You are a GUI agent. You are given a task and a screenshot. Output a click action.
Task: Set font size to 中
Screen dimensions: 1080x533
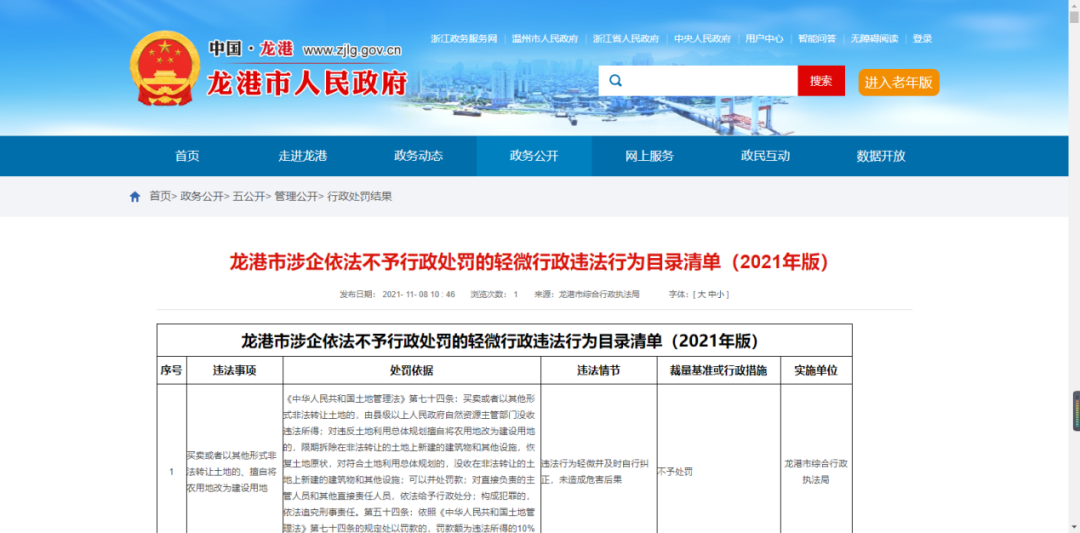click(x=712, y=295)
